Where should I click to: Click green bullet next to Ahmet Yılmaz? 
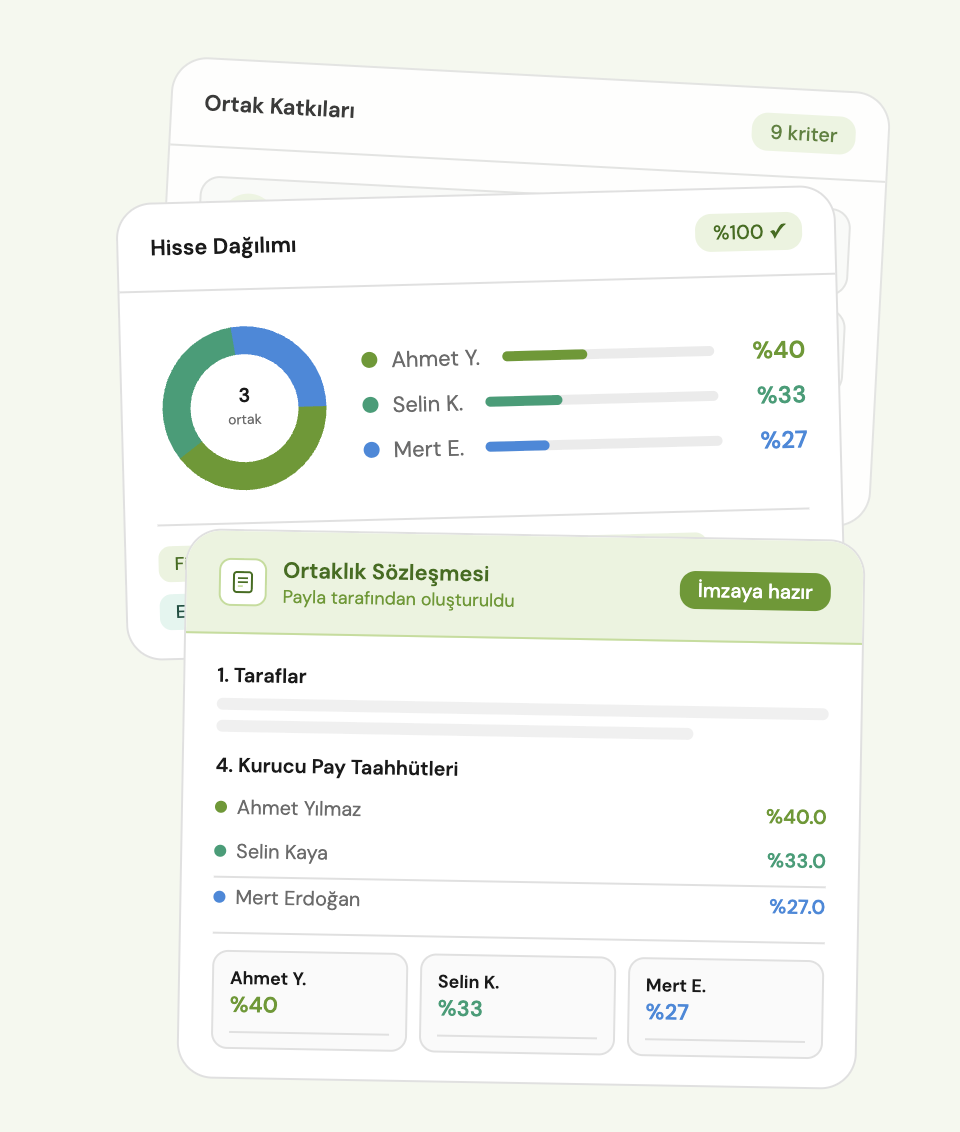point(221,806)
